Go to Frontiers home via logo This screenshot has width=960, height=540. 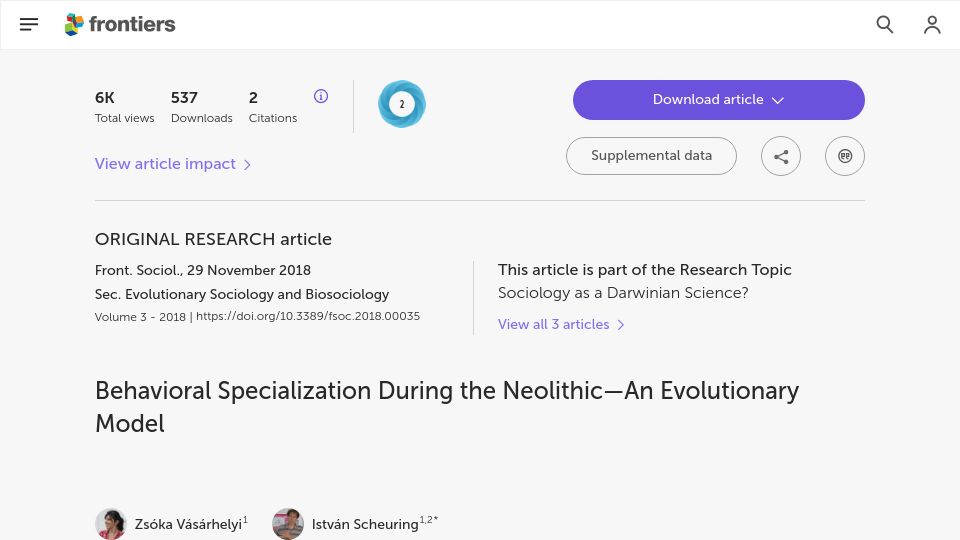(120, 24)
